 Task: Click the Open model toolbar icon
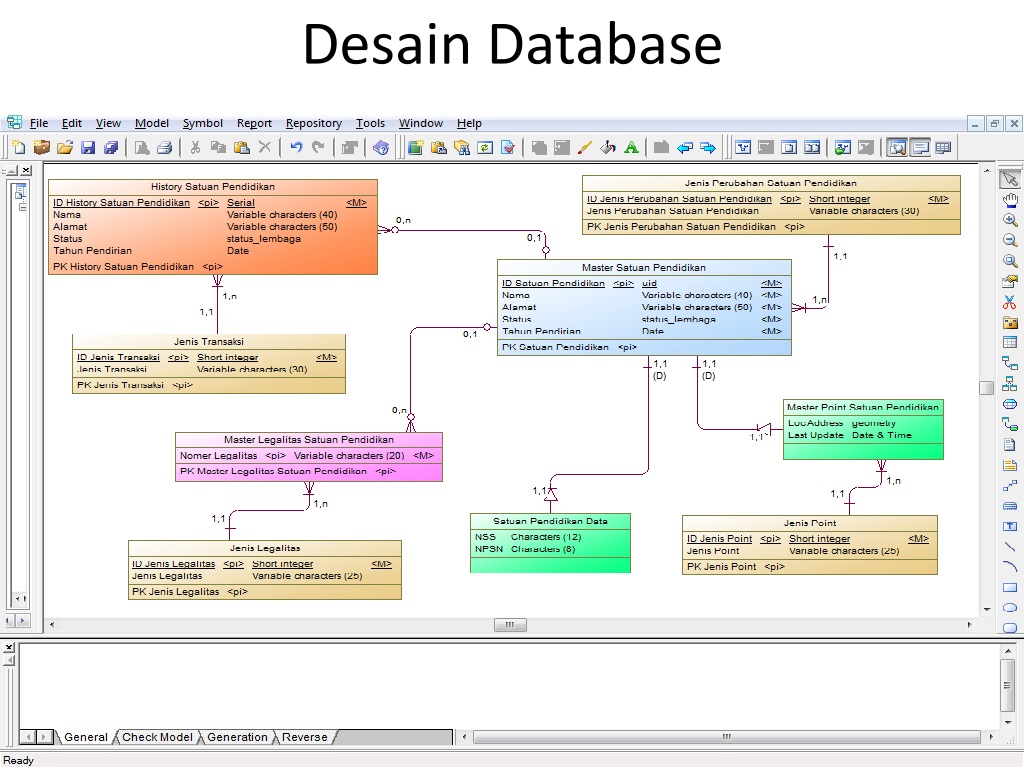[63, 147]
